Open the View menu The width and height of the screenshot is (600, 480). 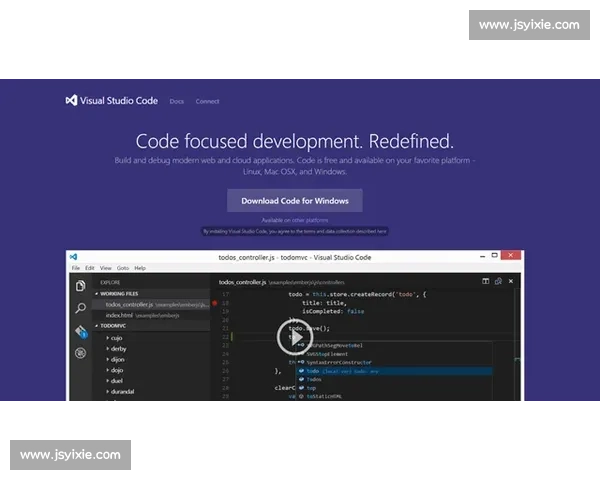coord(106,268)
